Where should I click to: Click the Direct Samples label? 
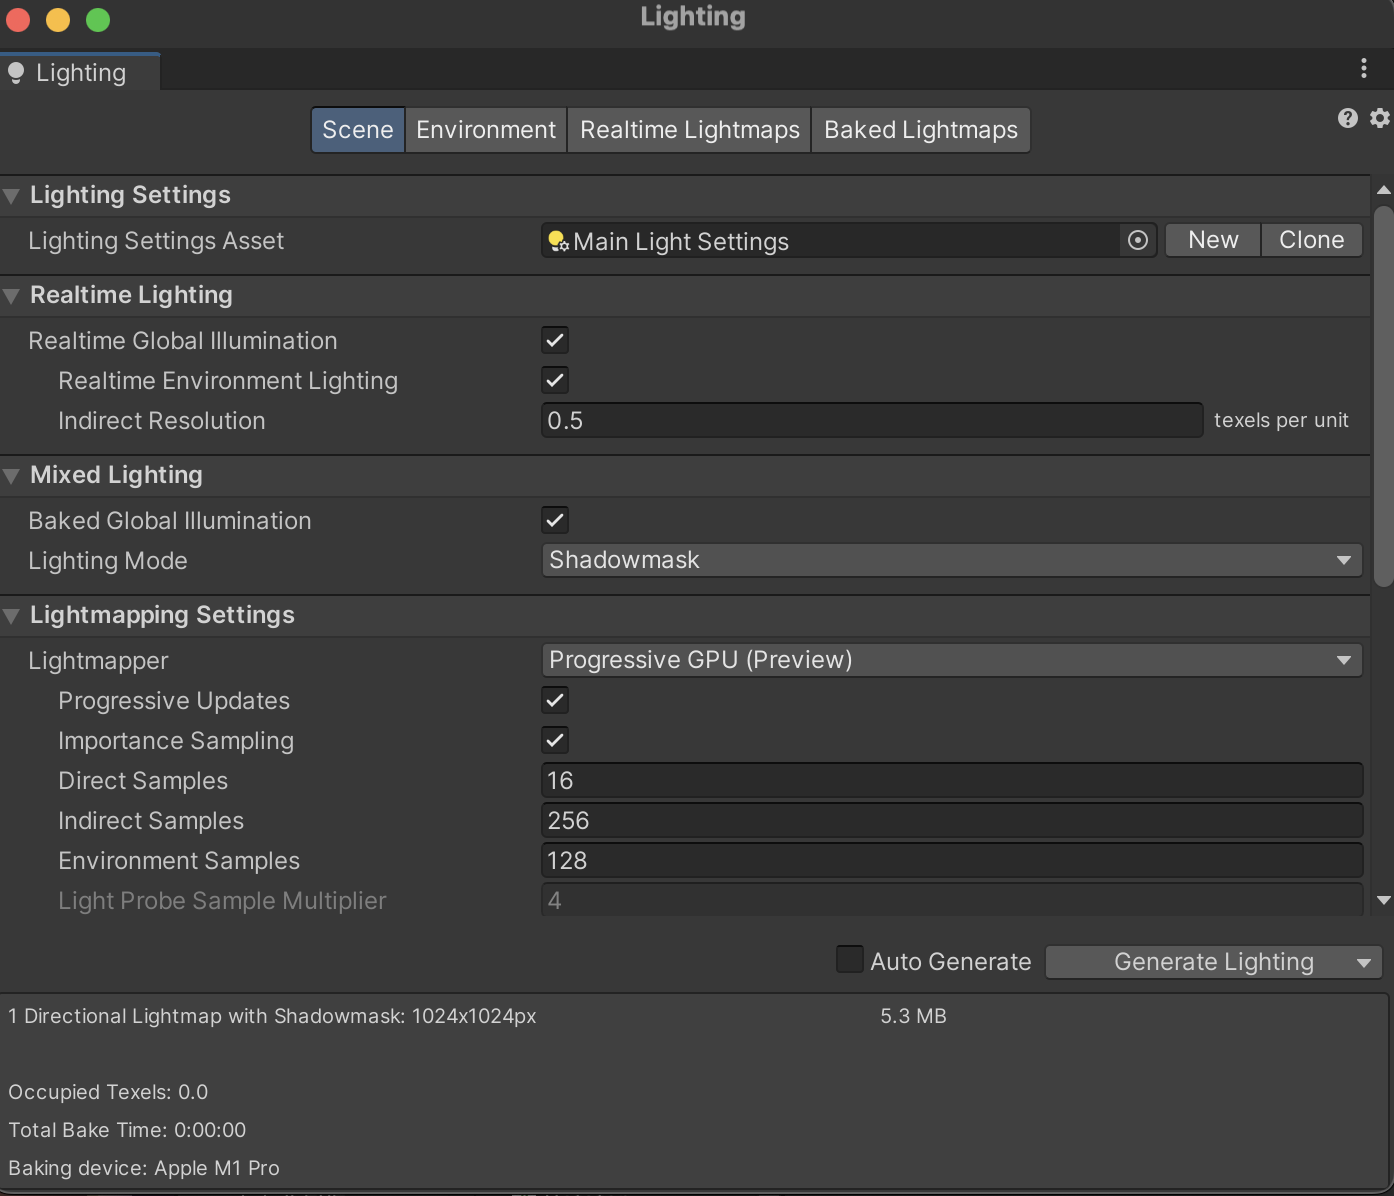tap(143, 781)
